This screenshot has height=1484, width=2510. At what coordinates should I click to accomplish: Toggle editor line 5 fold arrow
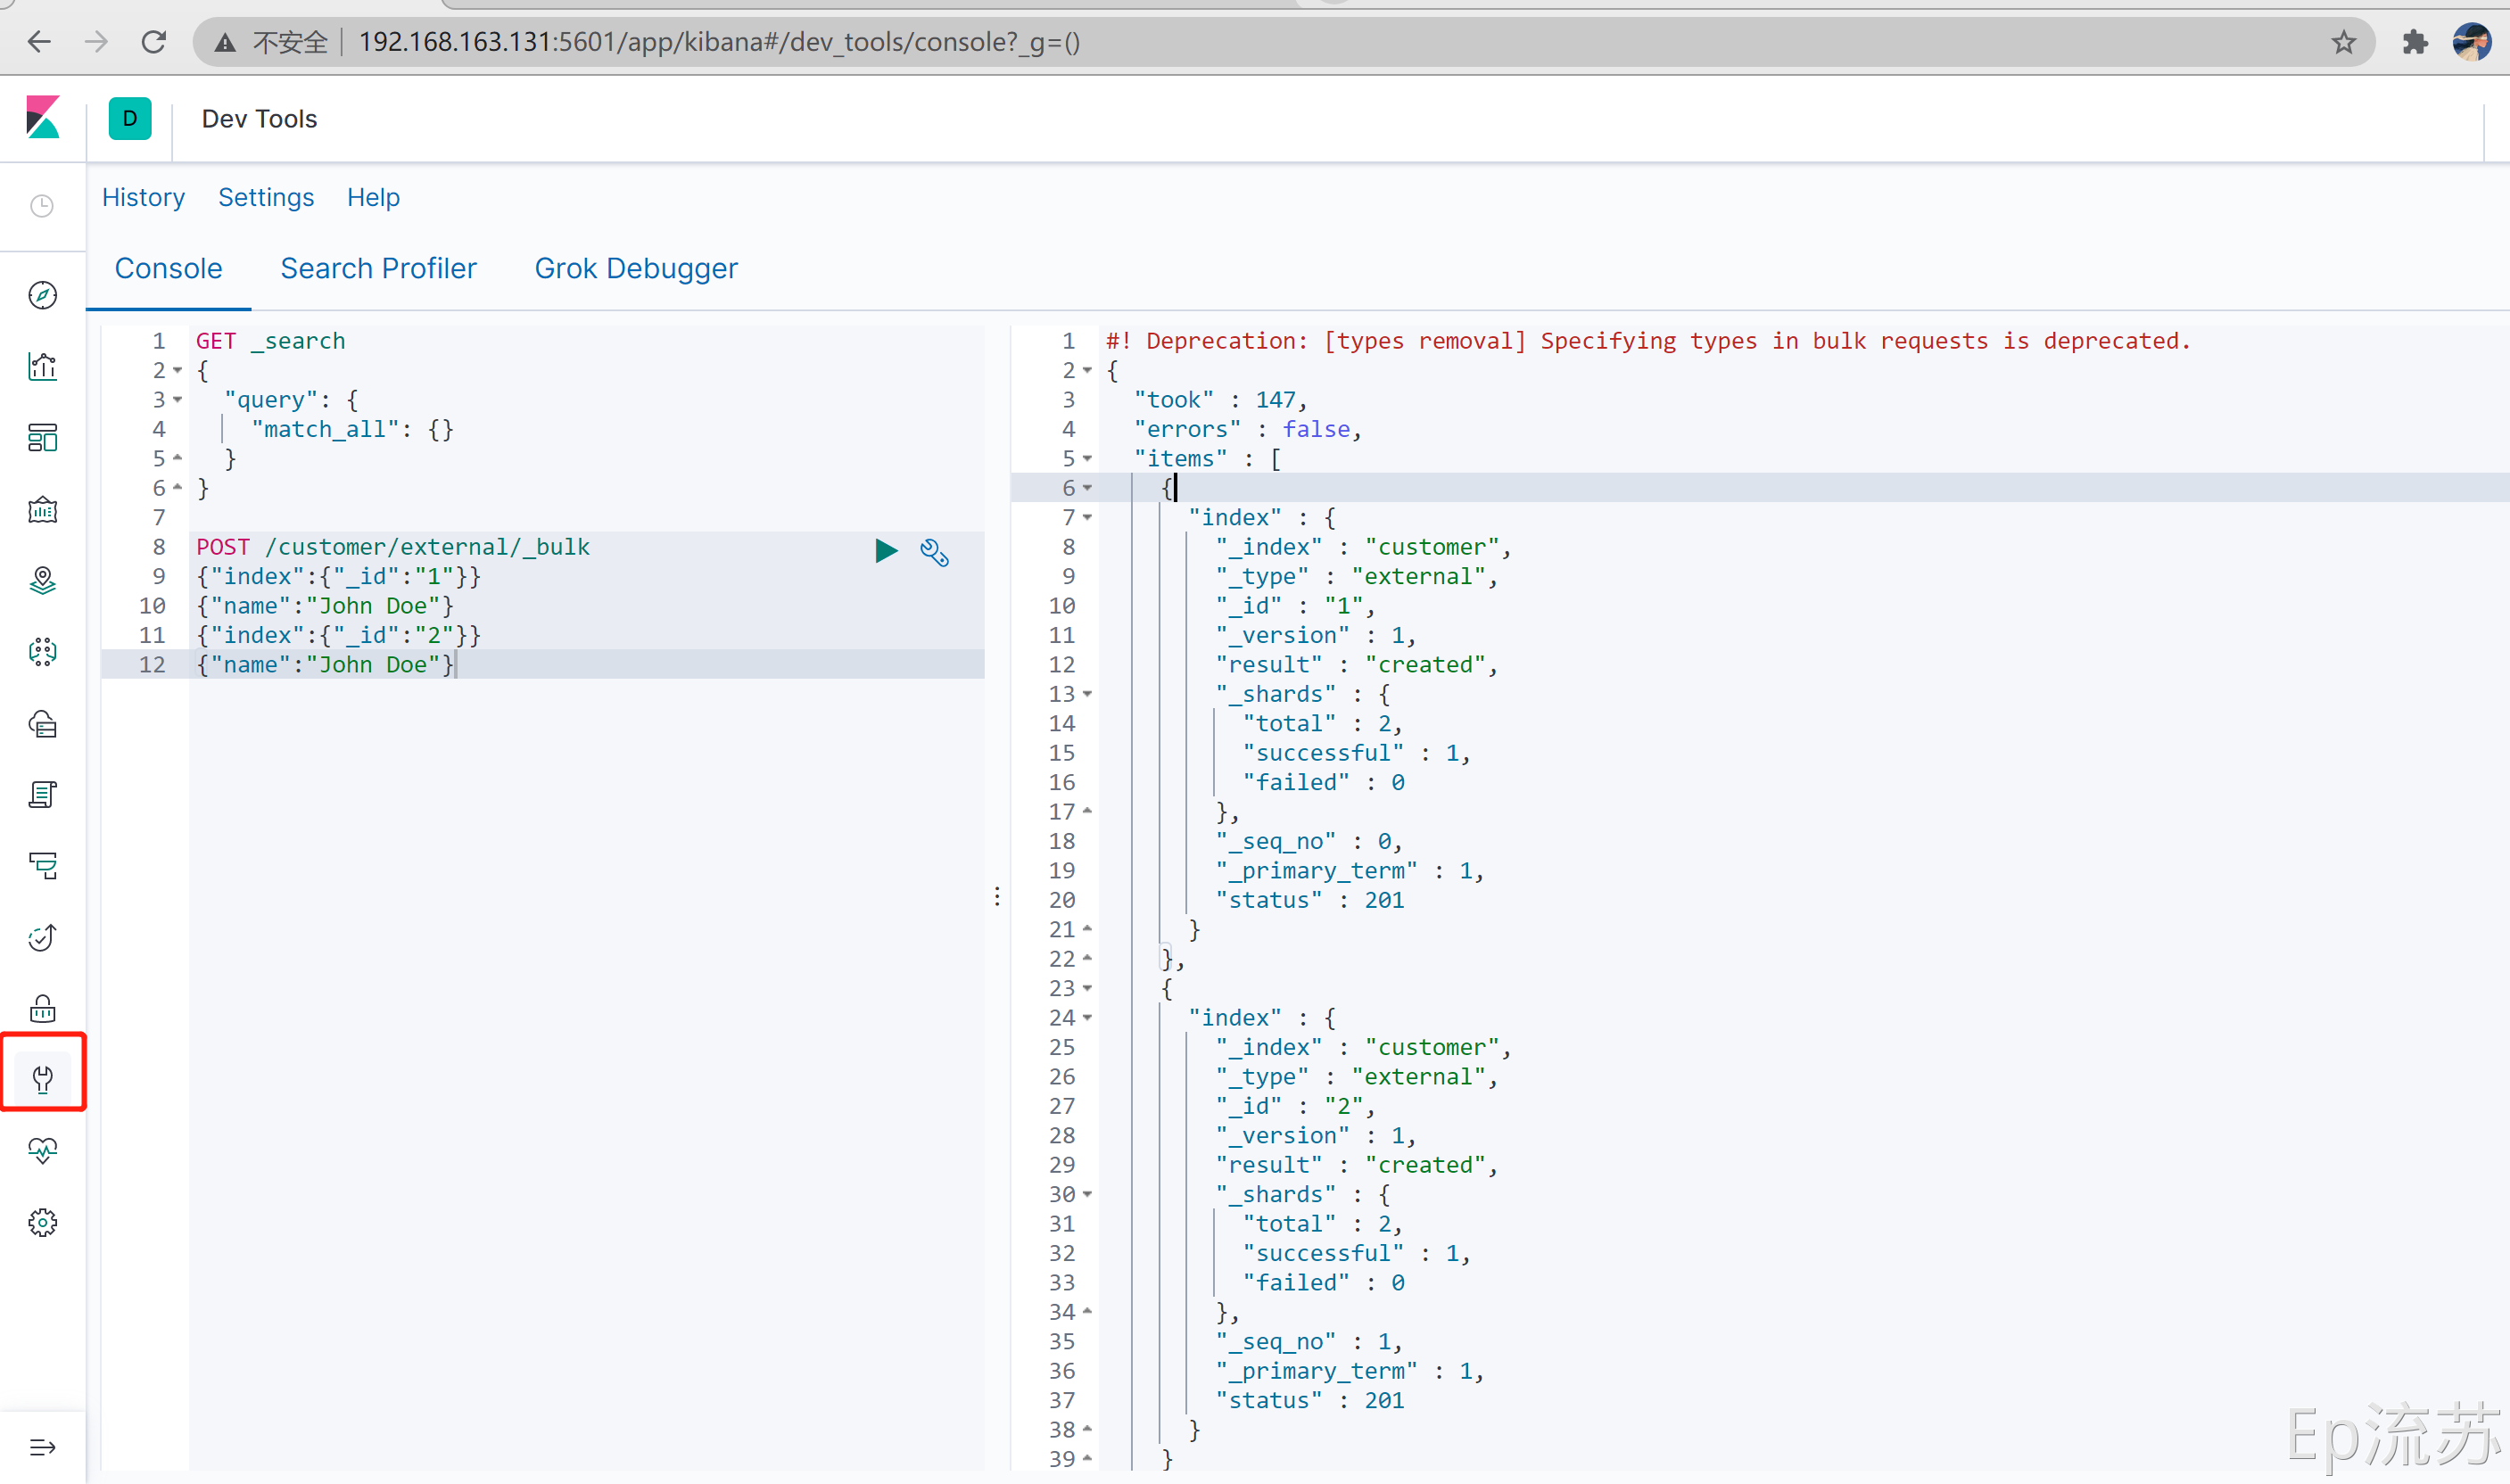point(178,458)
